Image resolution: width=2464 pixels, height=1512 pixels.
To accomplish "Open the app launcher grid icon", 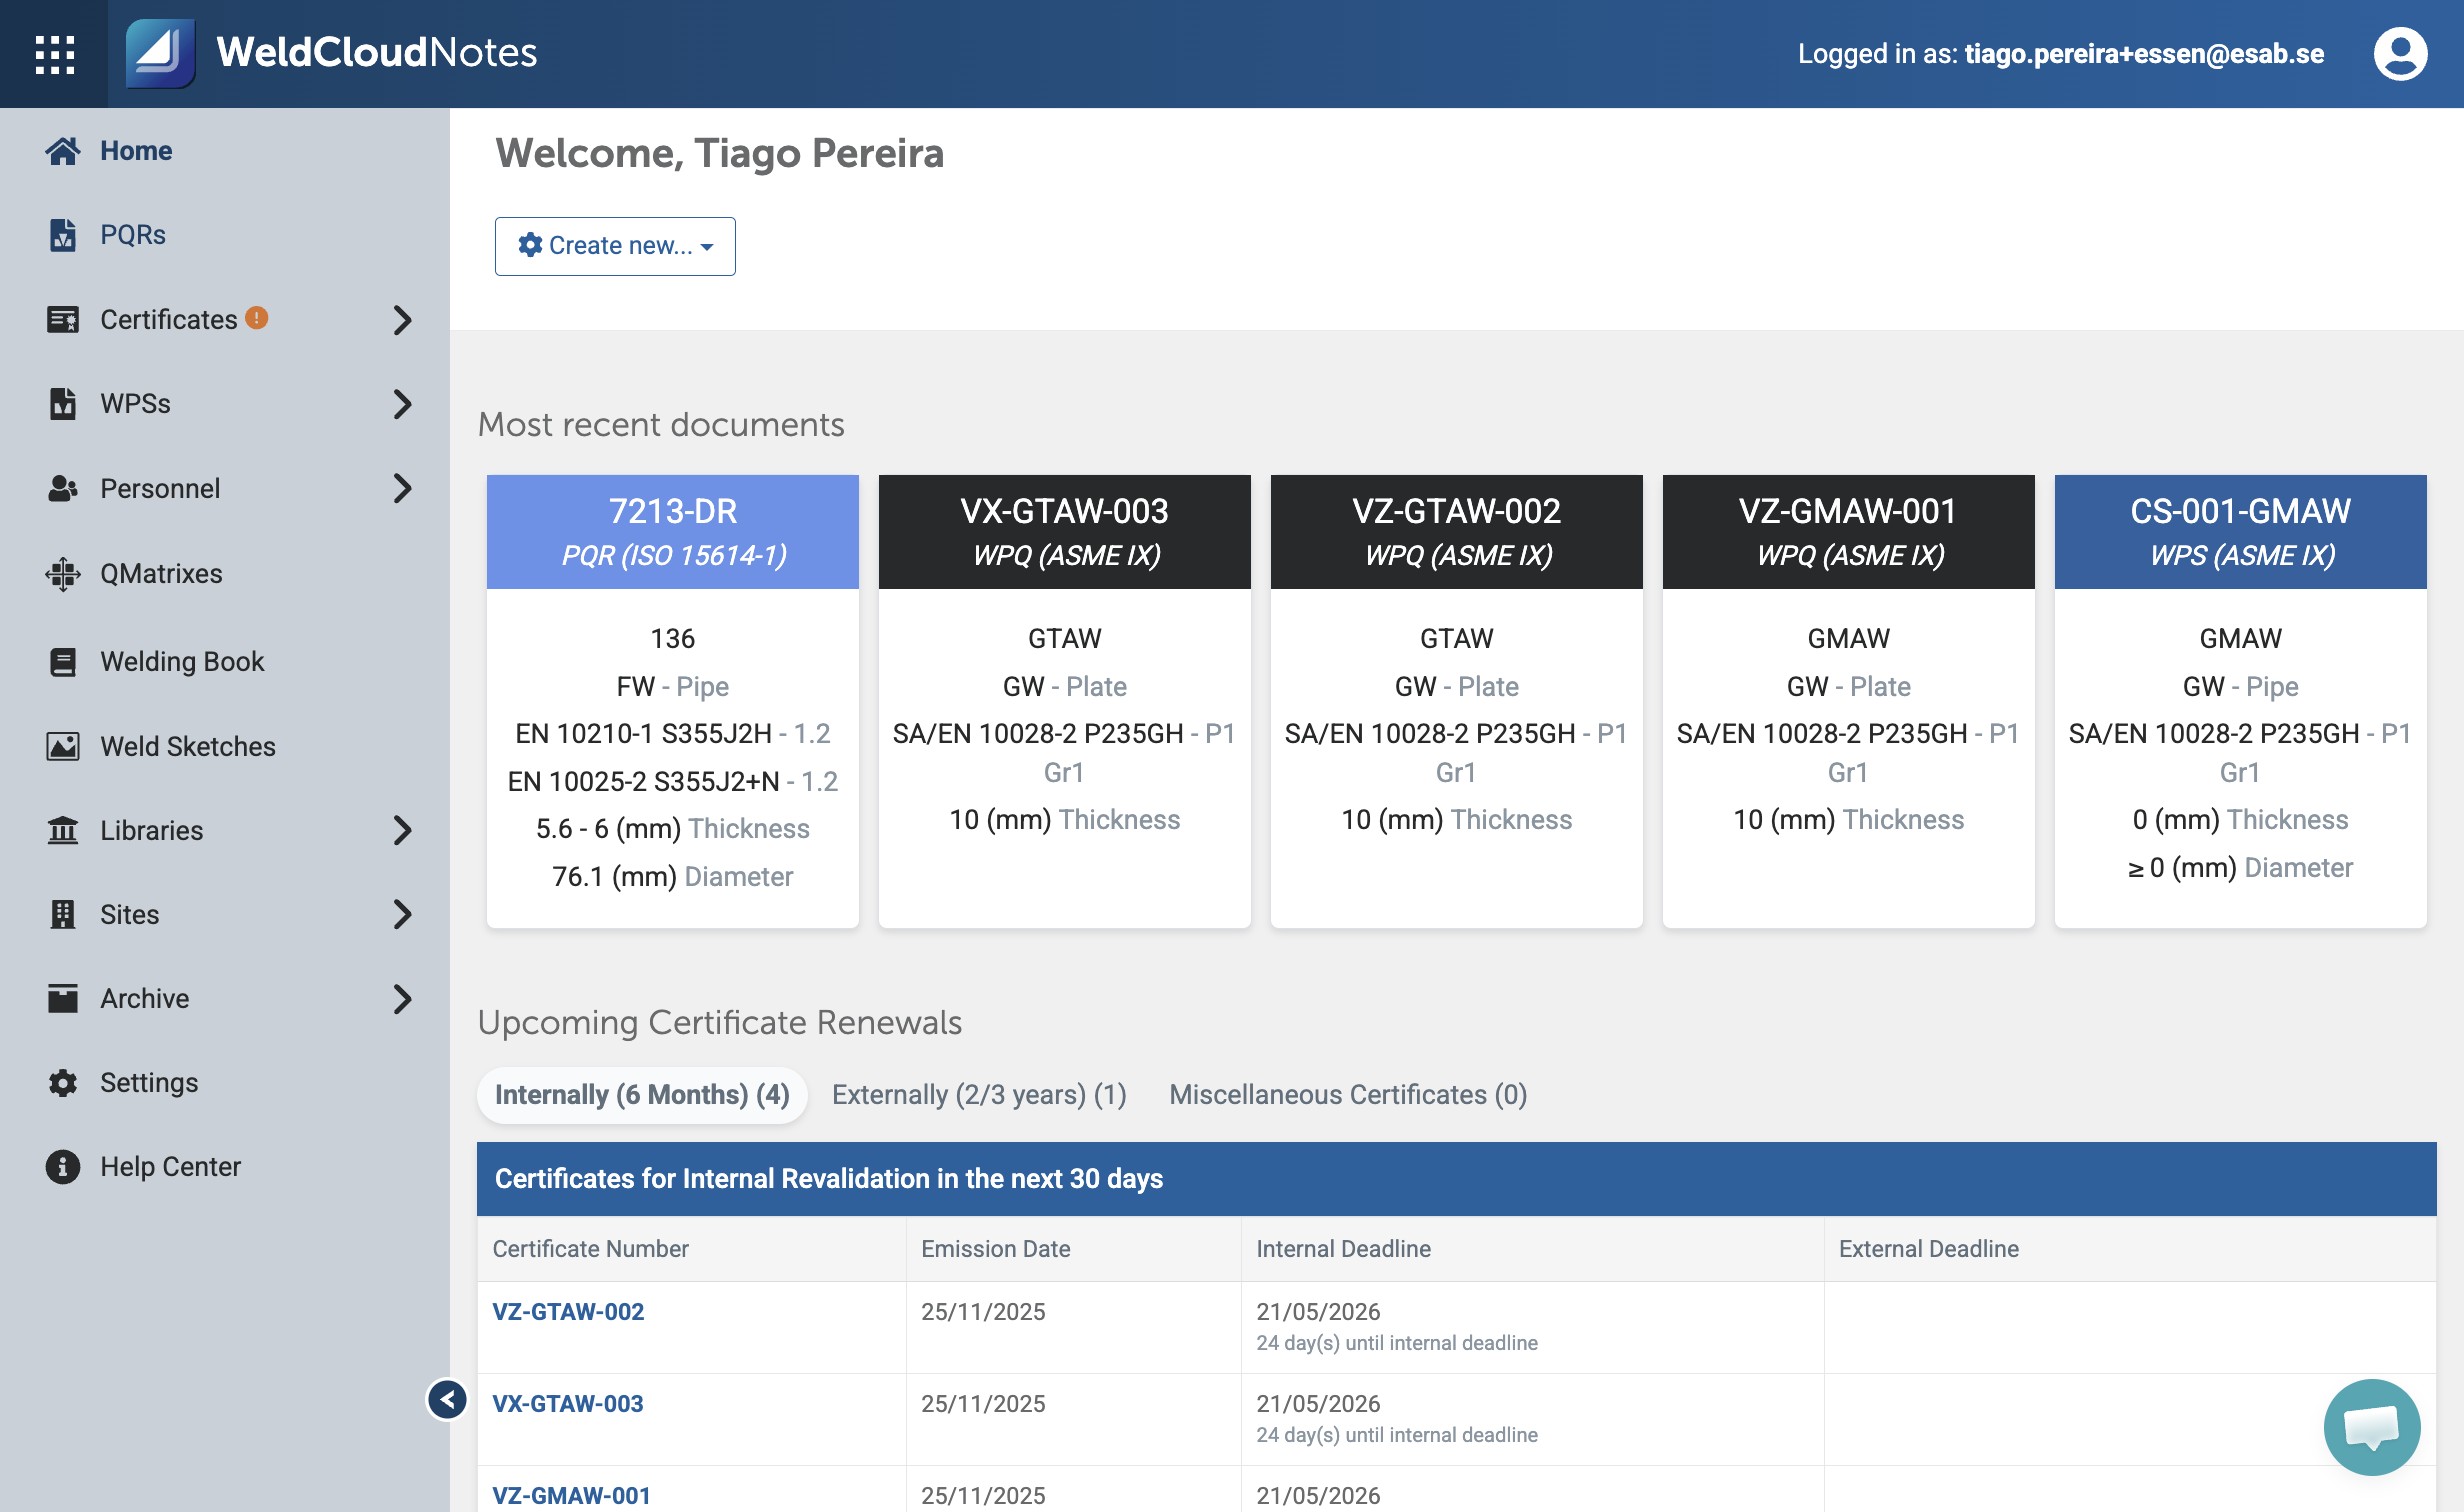I will [54, 54].
